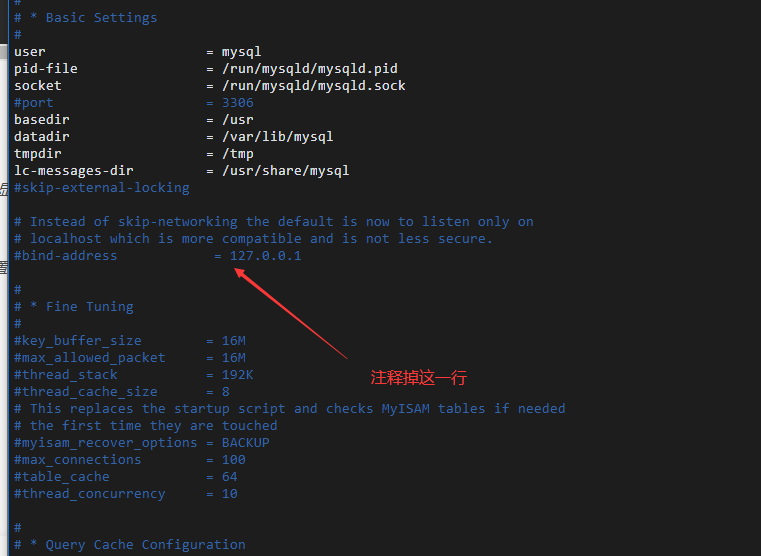Place cursor on #max_connections line
This screenshot has height=556, width=761.
coord(77,460)
